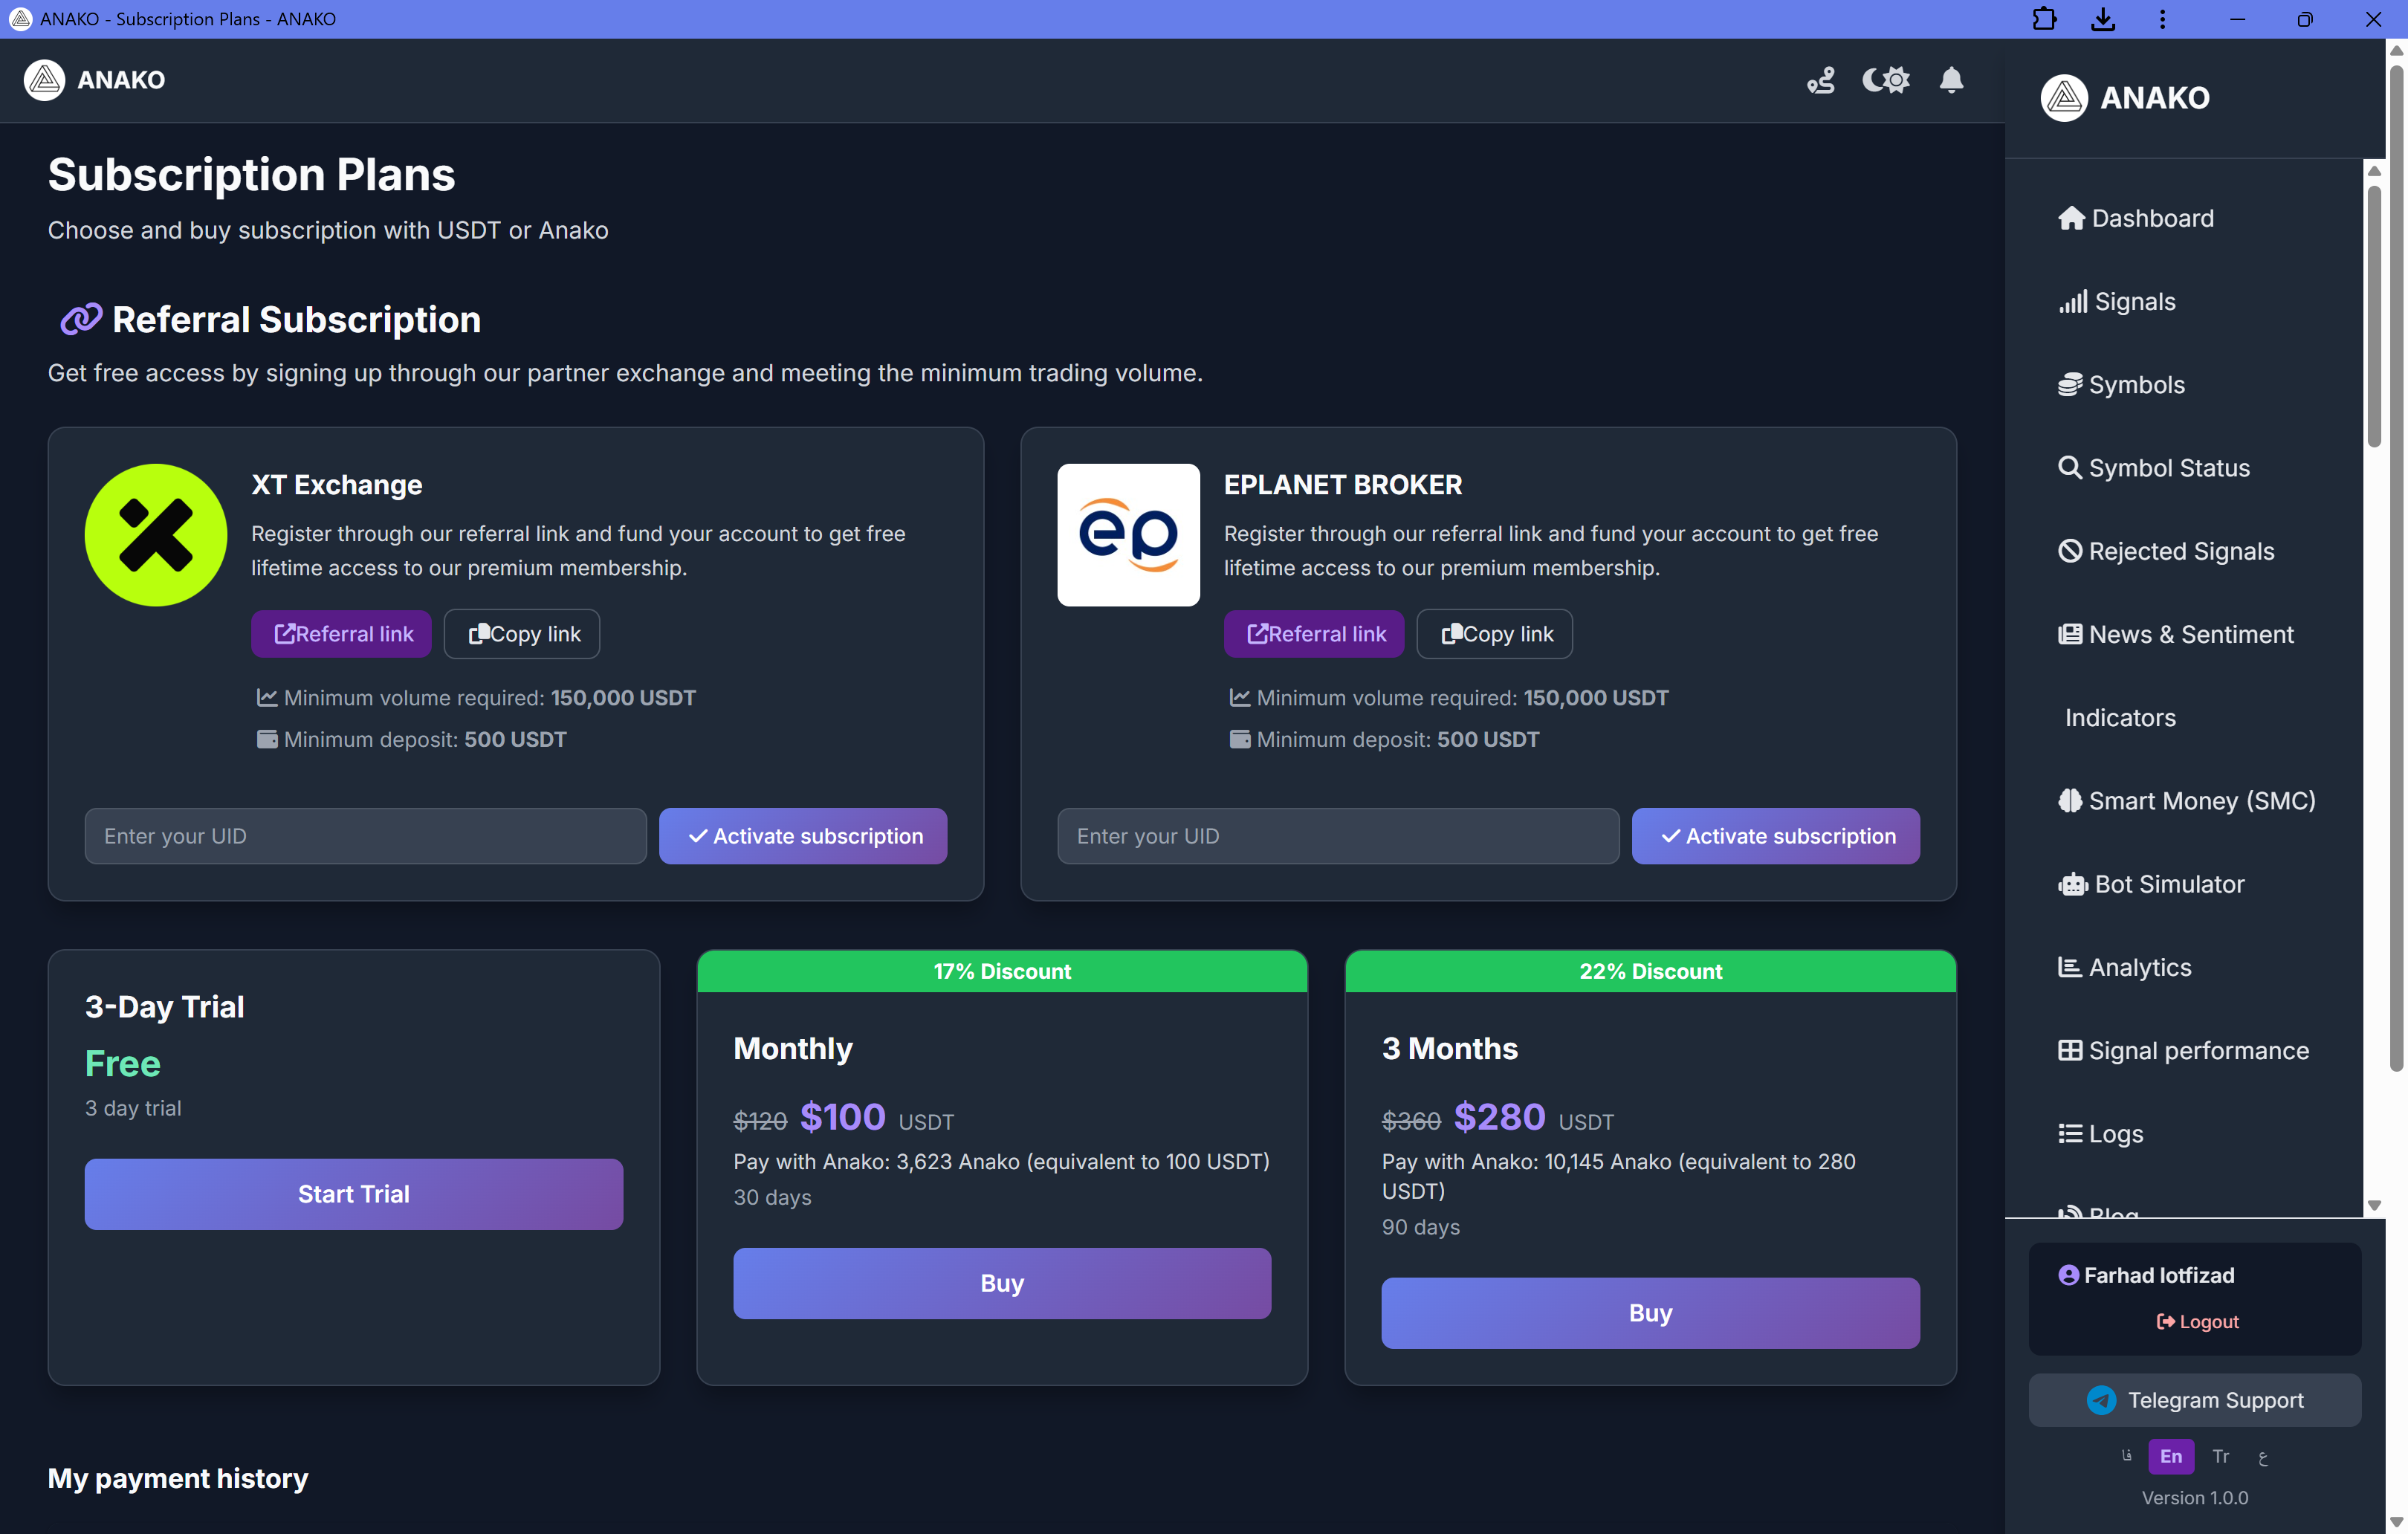Open Symbol Status with the magnifier icon

pyautogui.click(x=2153, y=467)
